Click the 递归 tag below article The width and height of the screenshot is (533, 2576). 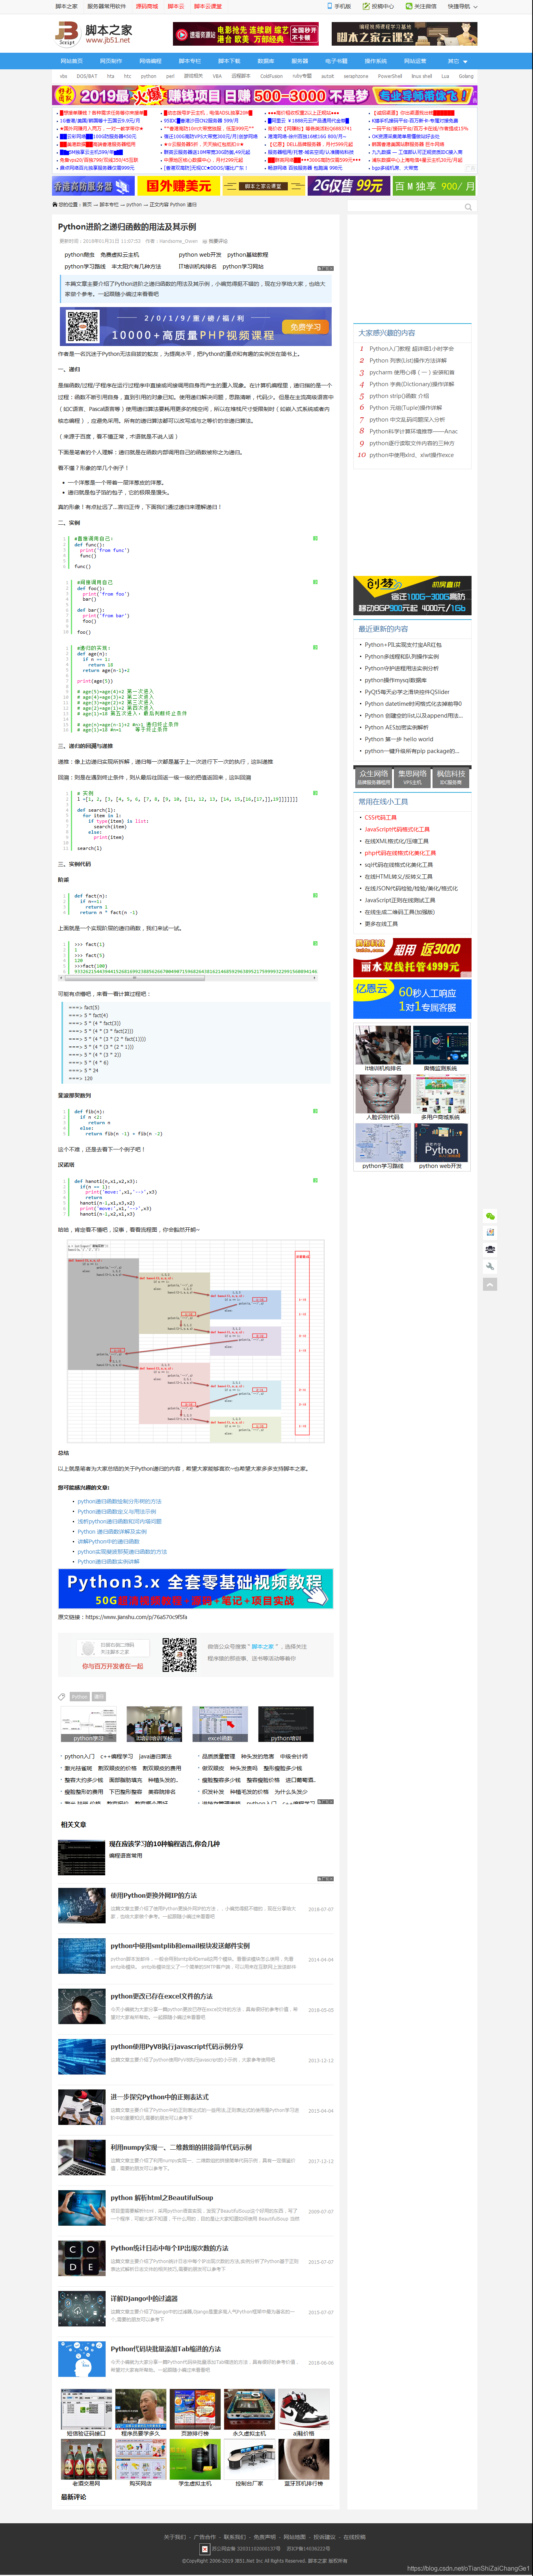point(99,1697)
